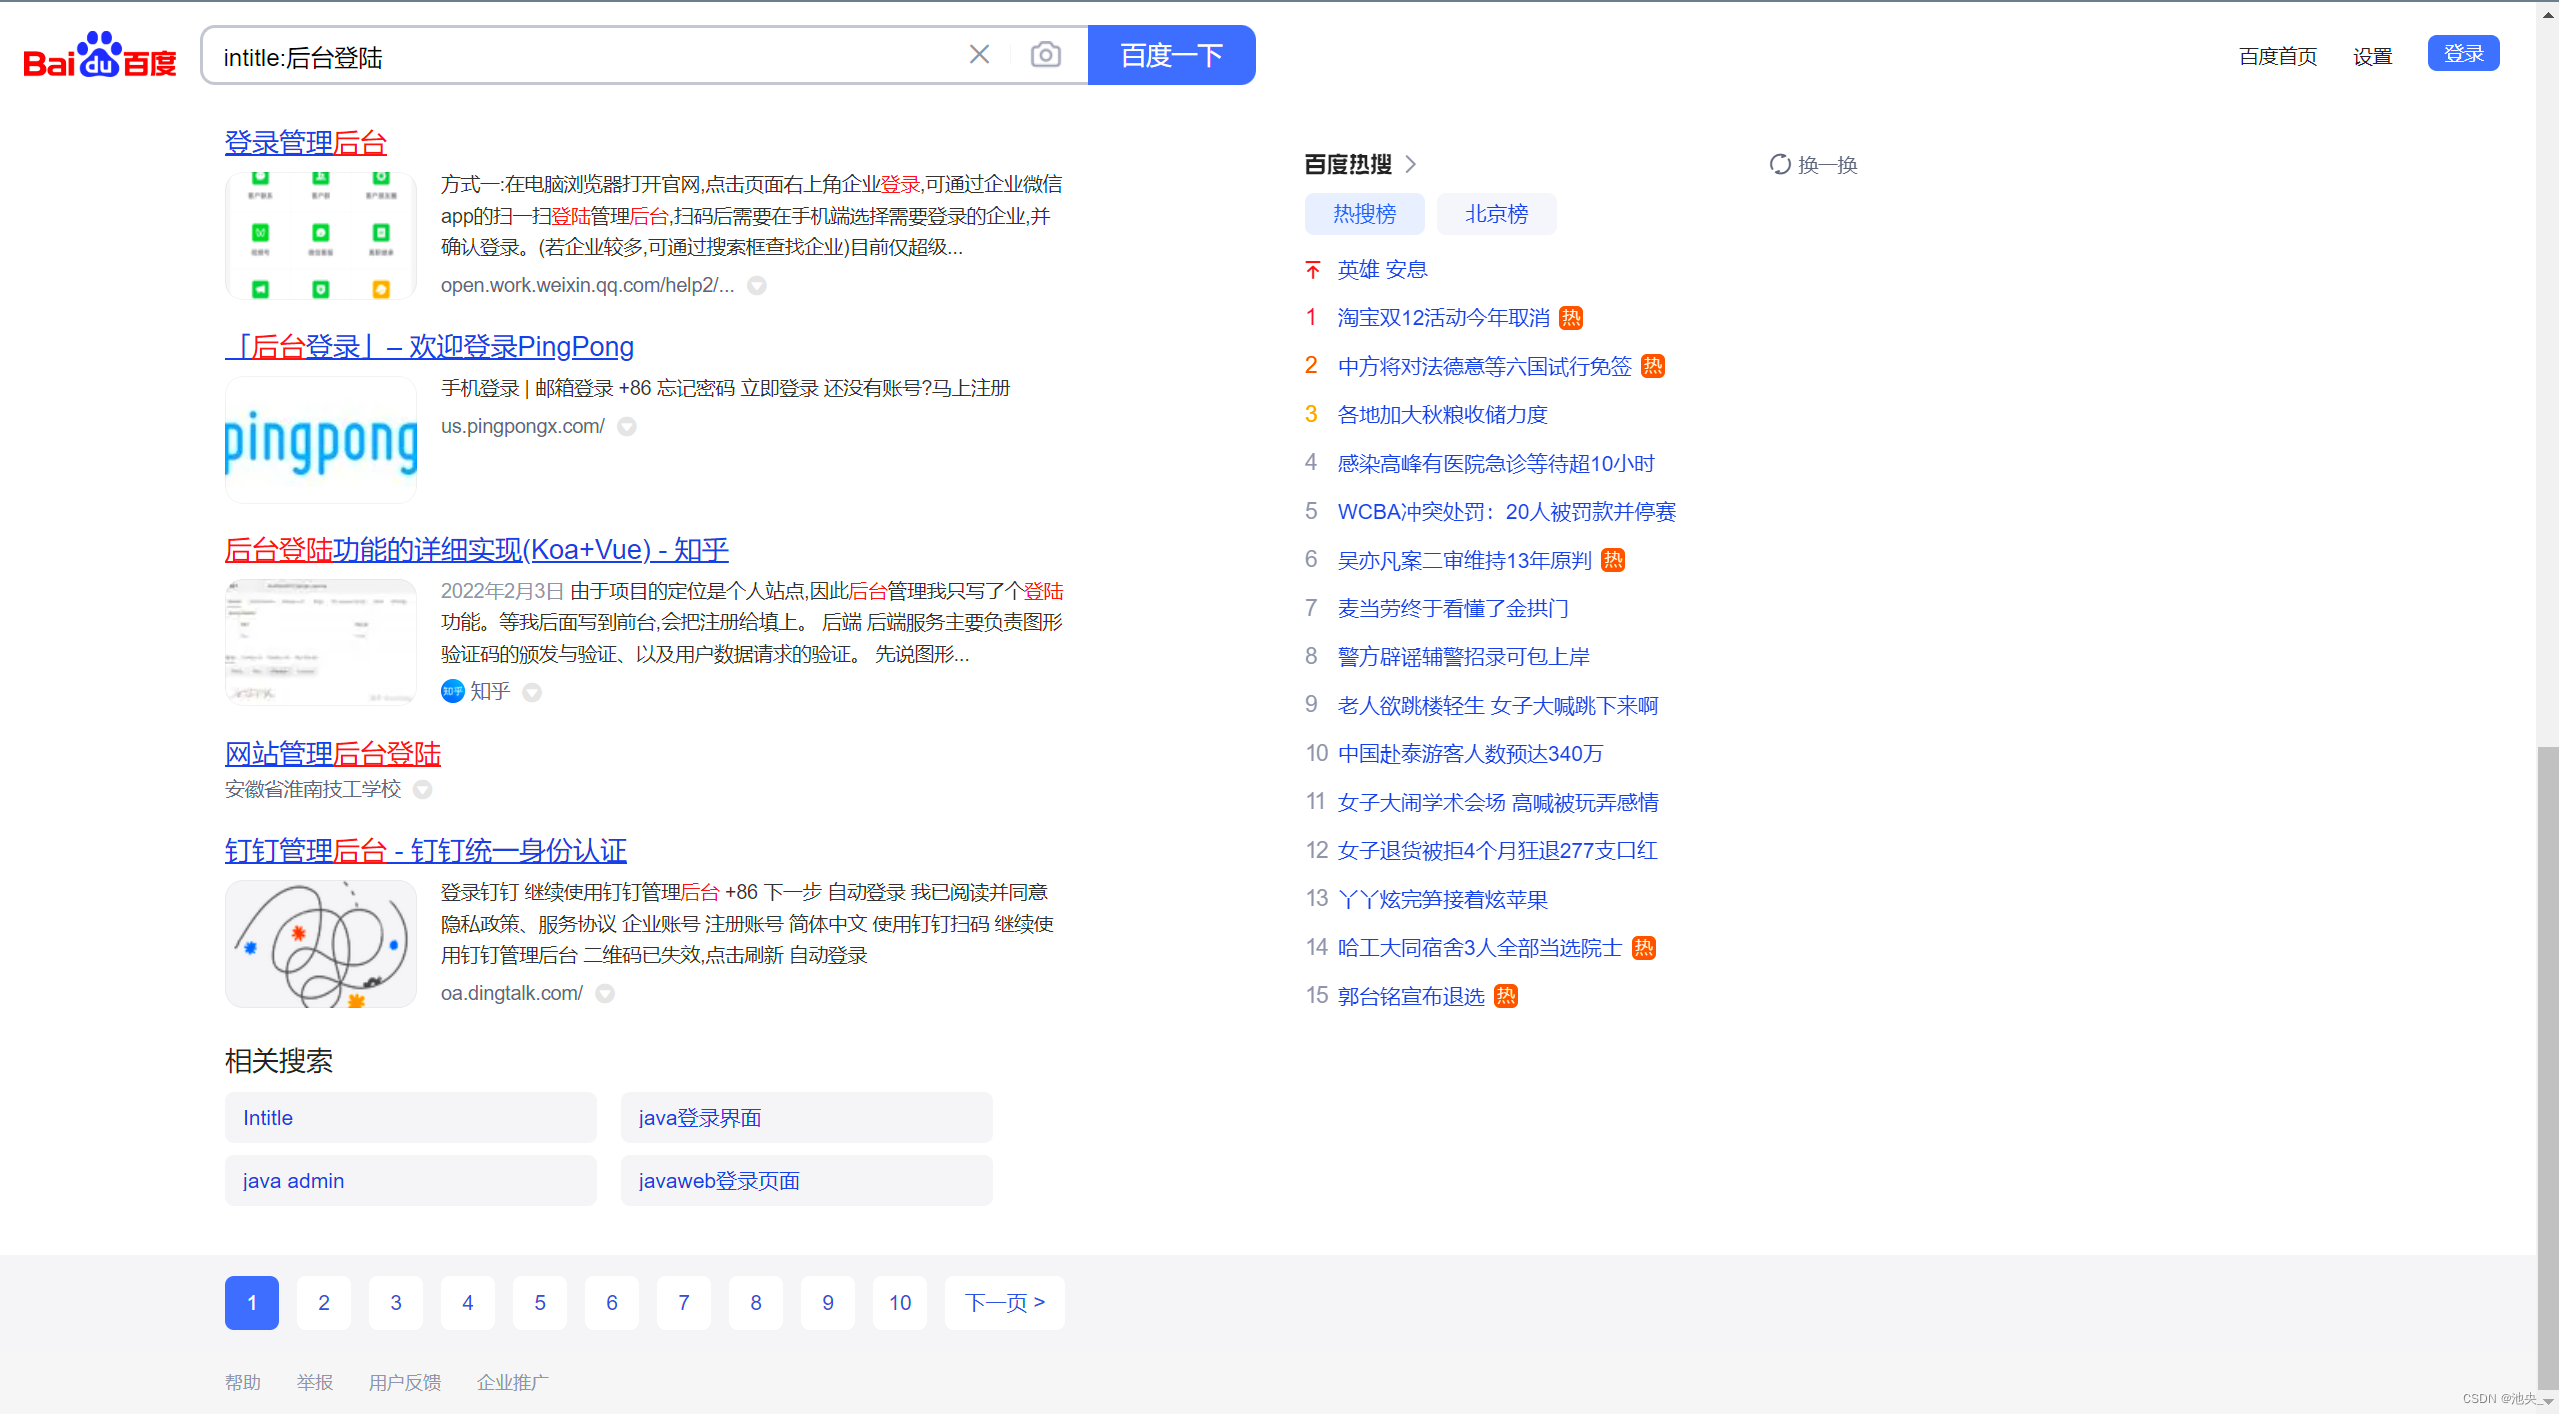Open the 欢迎登录PingPong result
The image size is (2559, 1414).
coord(430,346)
